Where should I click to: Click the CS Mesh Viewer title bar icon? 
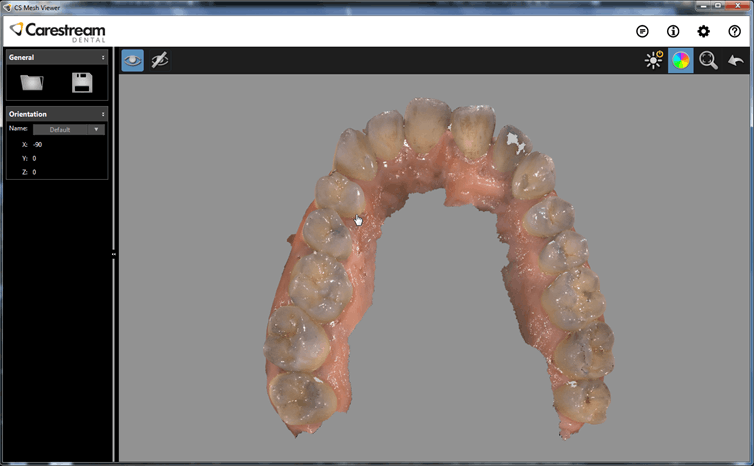click(7, 7)
